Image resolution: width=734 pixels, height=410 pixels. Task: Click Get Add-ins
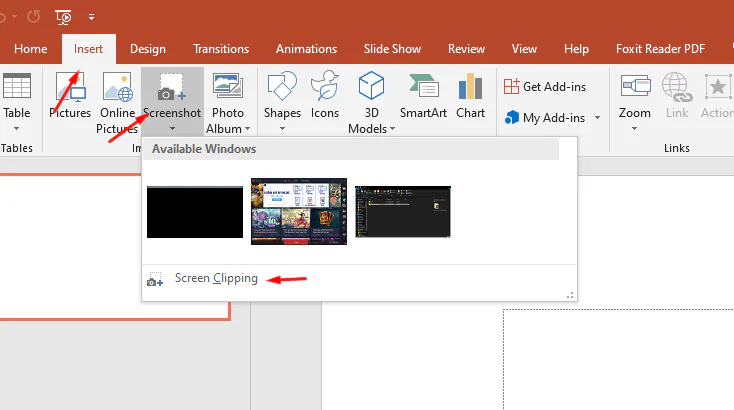545,87
